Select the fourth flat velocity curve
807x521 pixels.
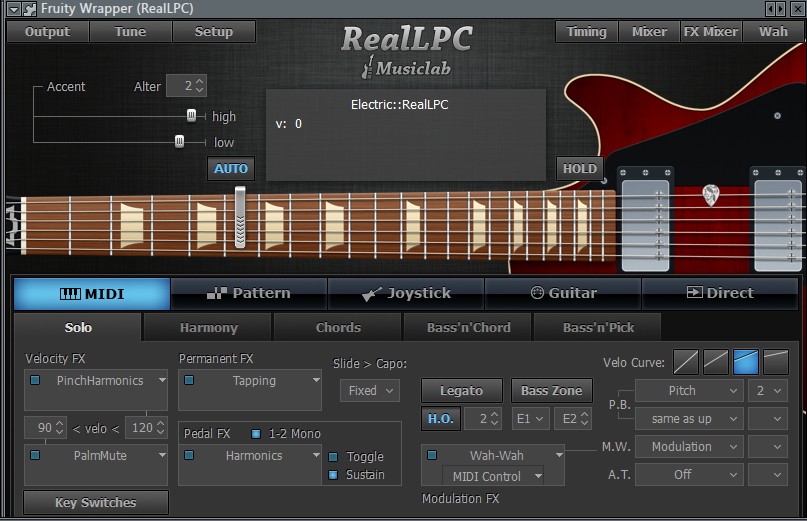pos(776,362)
